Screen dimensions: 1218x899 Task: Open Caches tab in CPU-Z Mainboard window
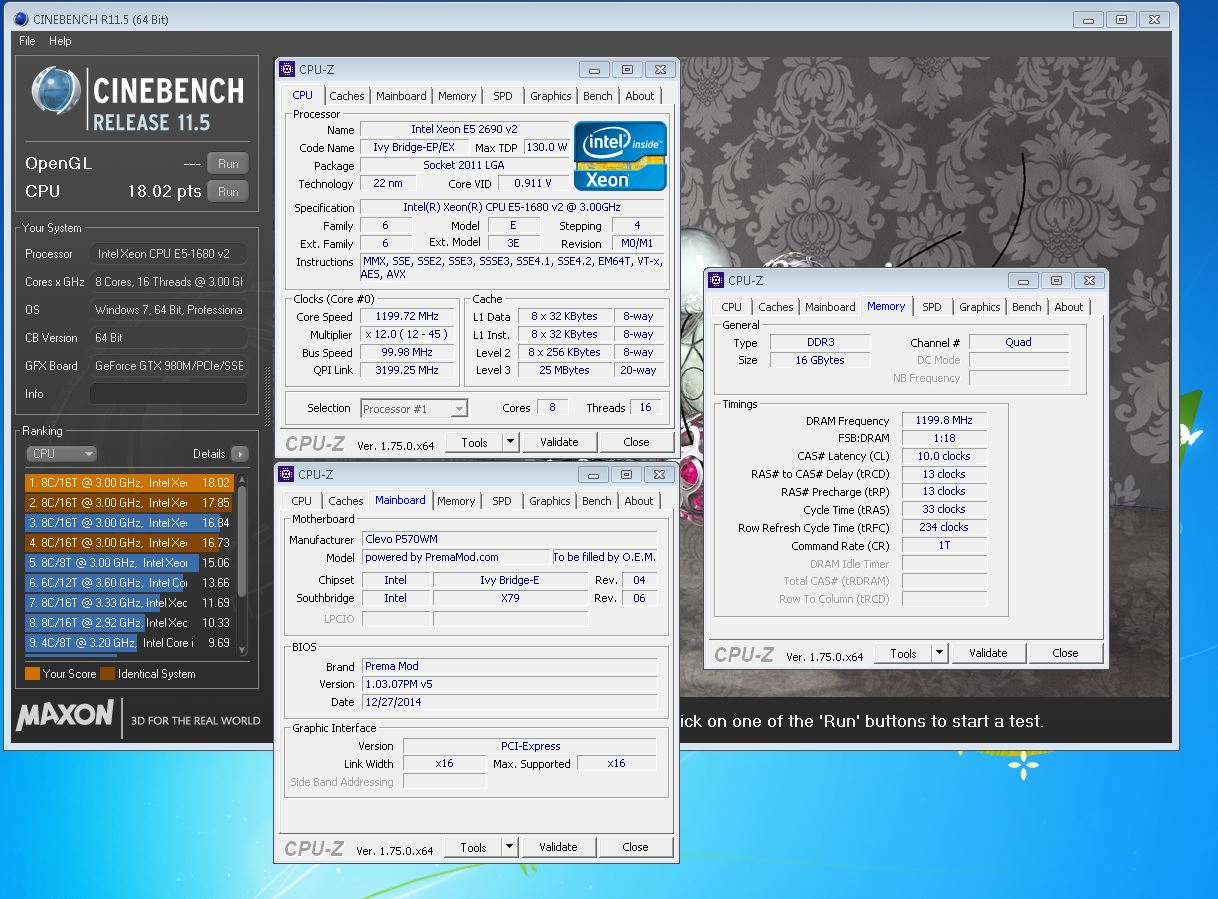pyautogui.click(x=345, y=501)
